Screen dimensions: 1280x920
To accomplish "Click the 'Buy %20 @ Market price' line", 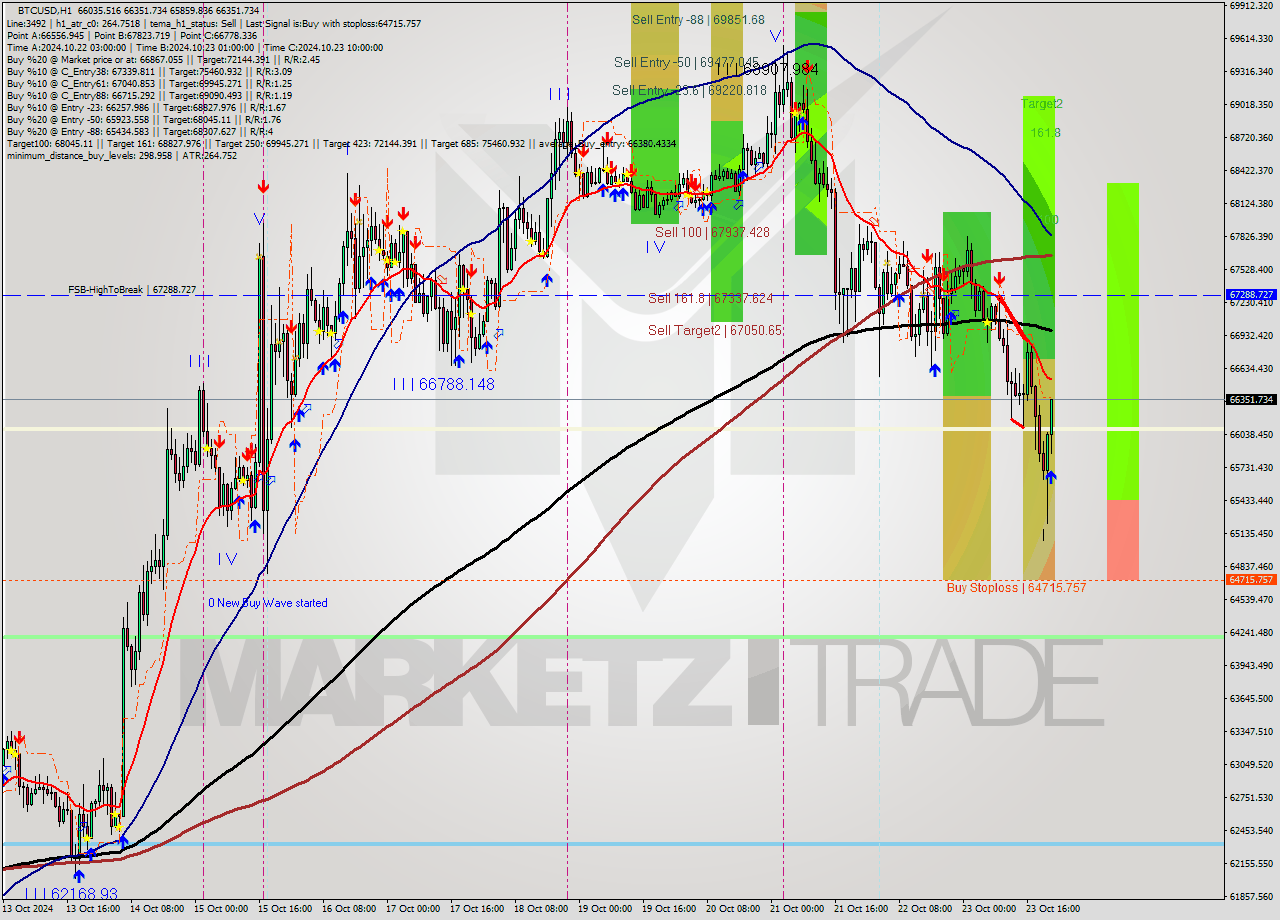I will coord(162,59).
